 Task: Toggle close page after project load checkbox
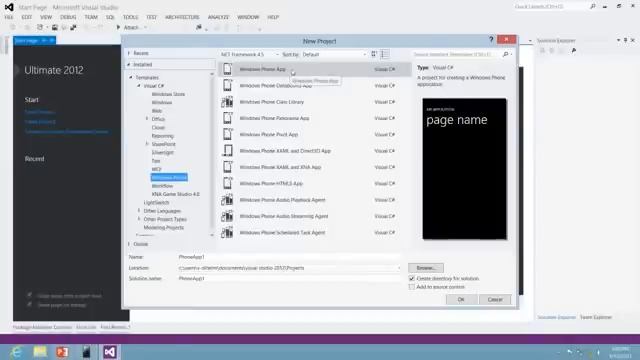pyautogui.click(x=29, y=295)
